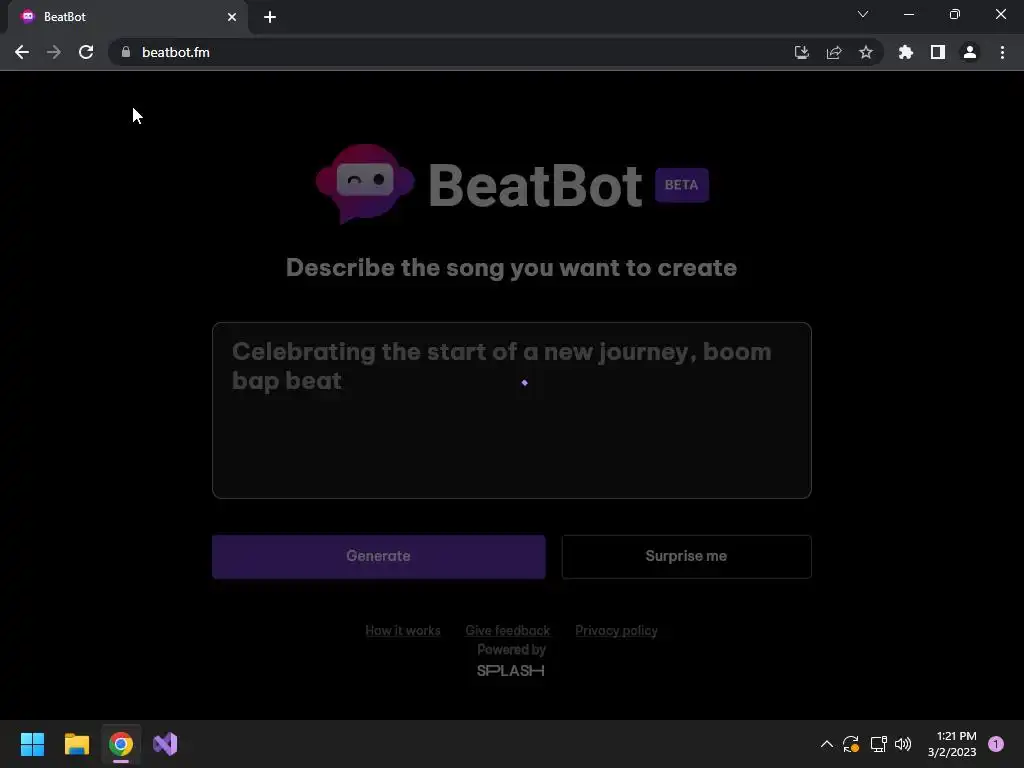
Task: Minimize the Chrome window
Action: tap(909, 14)
